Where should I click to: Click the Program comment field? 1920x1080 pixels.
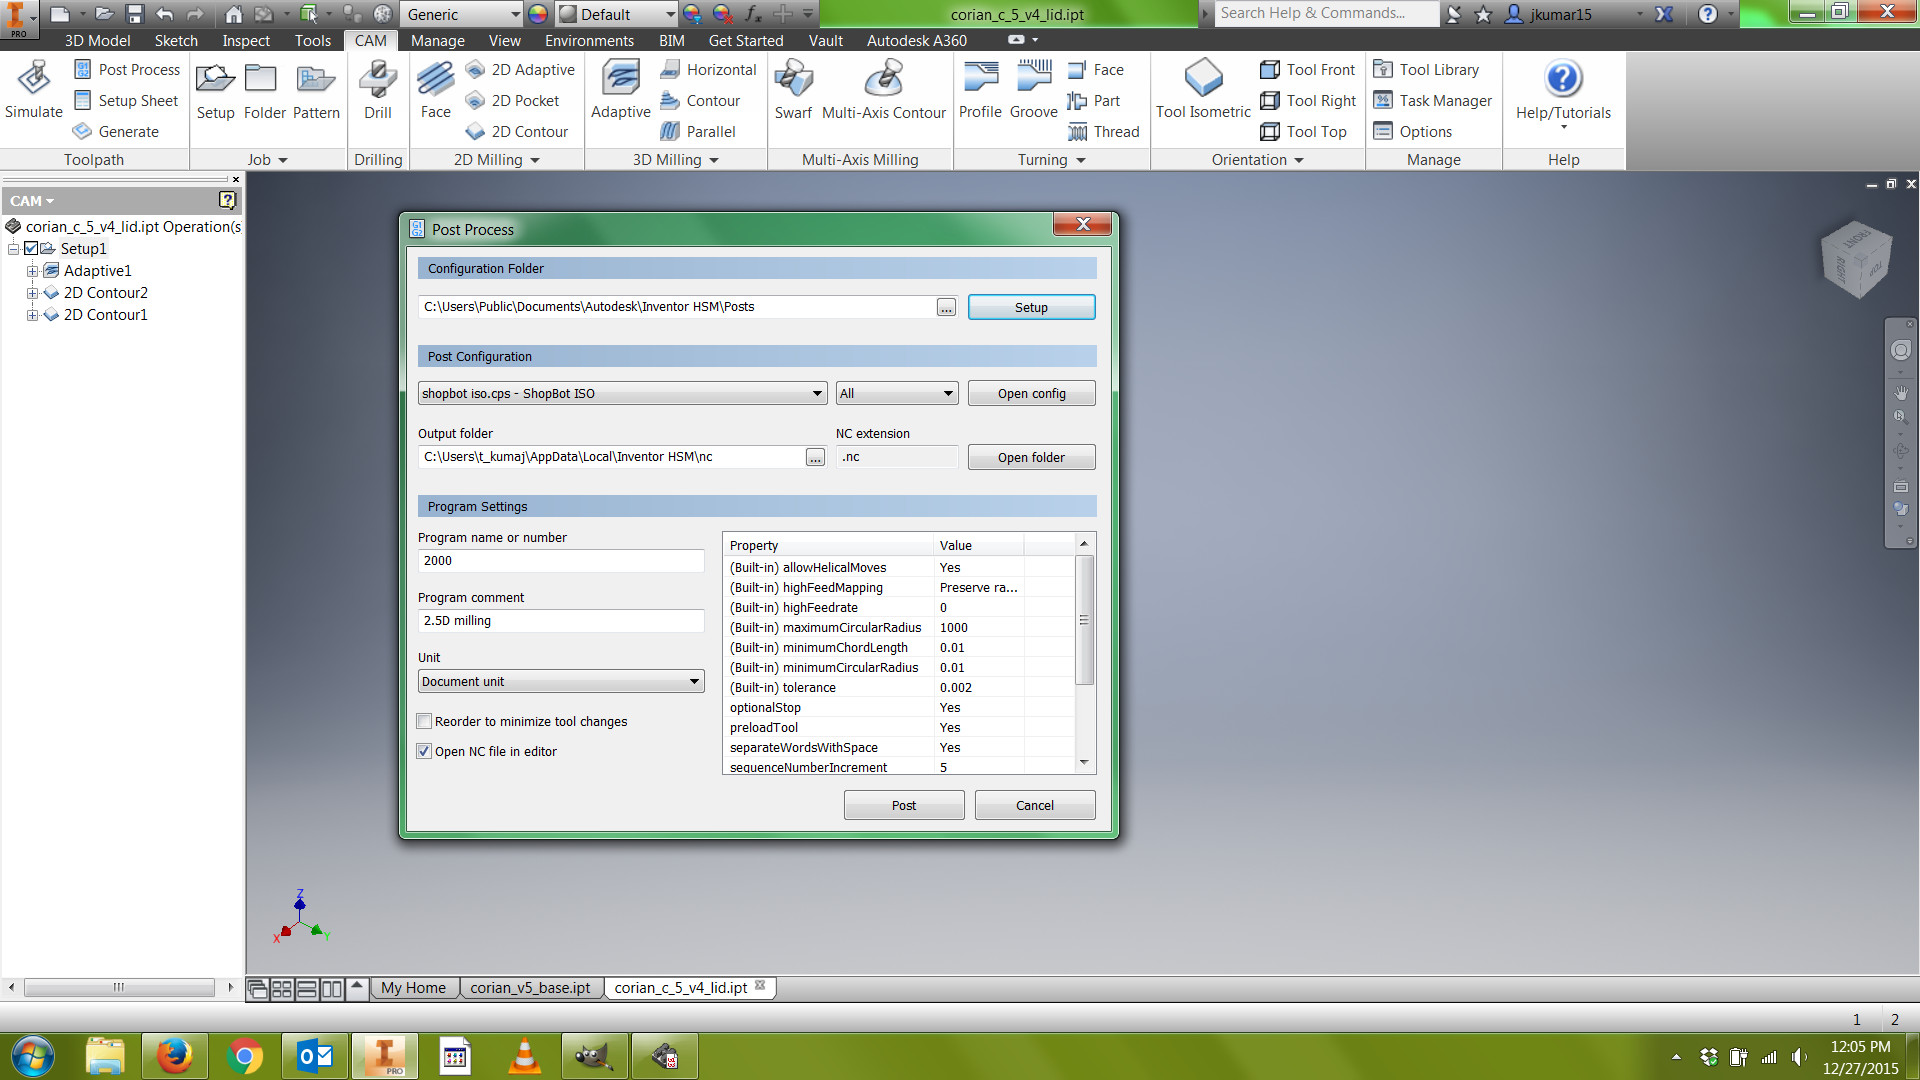click(561, 621)
